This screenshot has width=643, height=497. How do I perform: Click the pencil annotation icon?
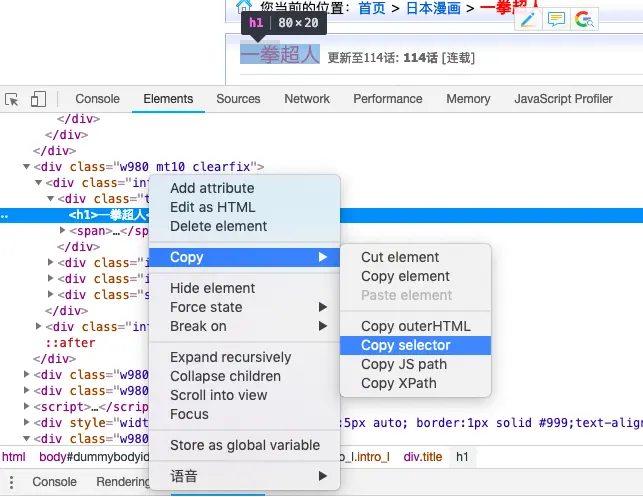pos(528,19)
